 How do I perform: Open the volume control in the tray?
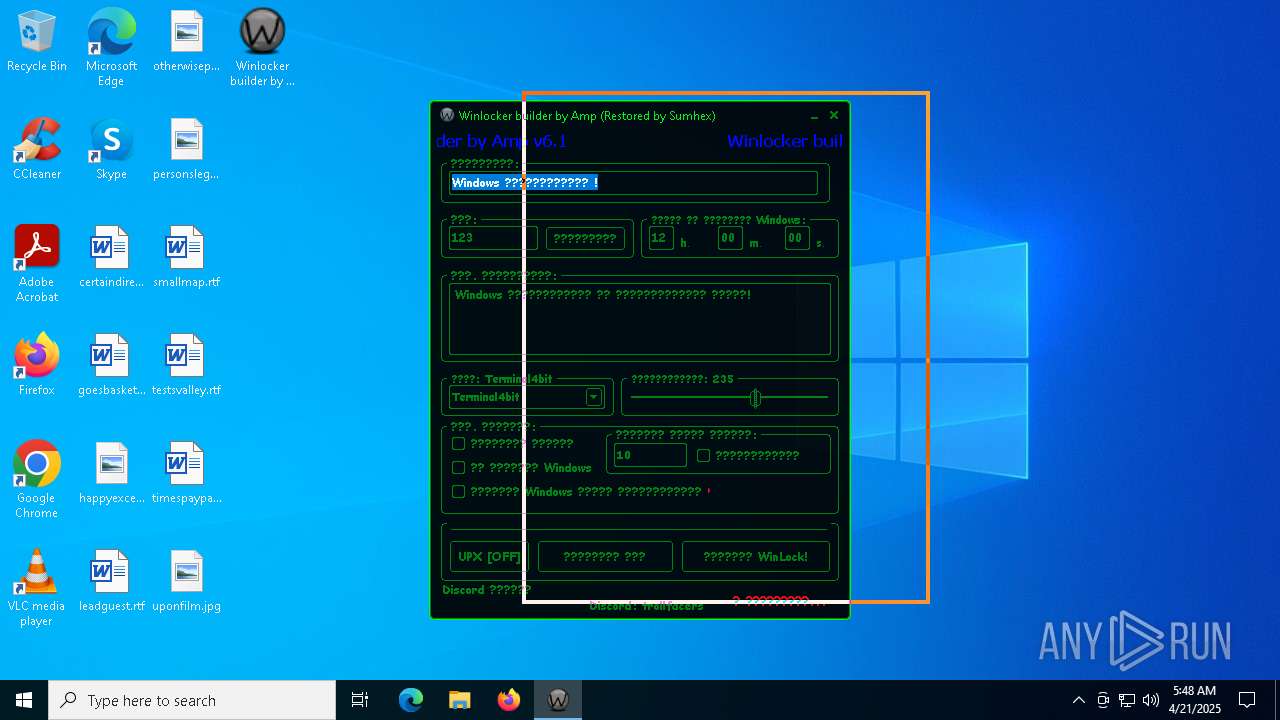click(1151, 700)
